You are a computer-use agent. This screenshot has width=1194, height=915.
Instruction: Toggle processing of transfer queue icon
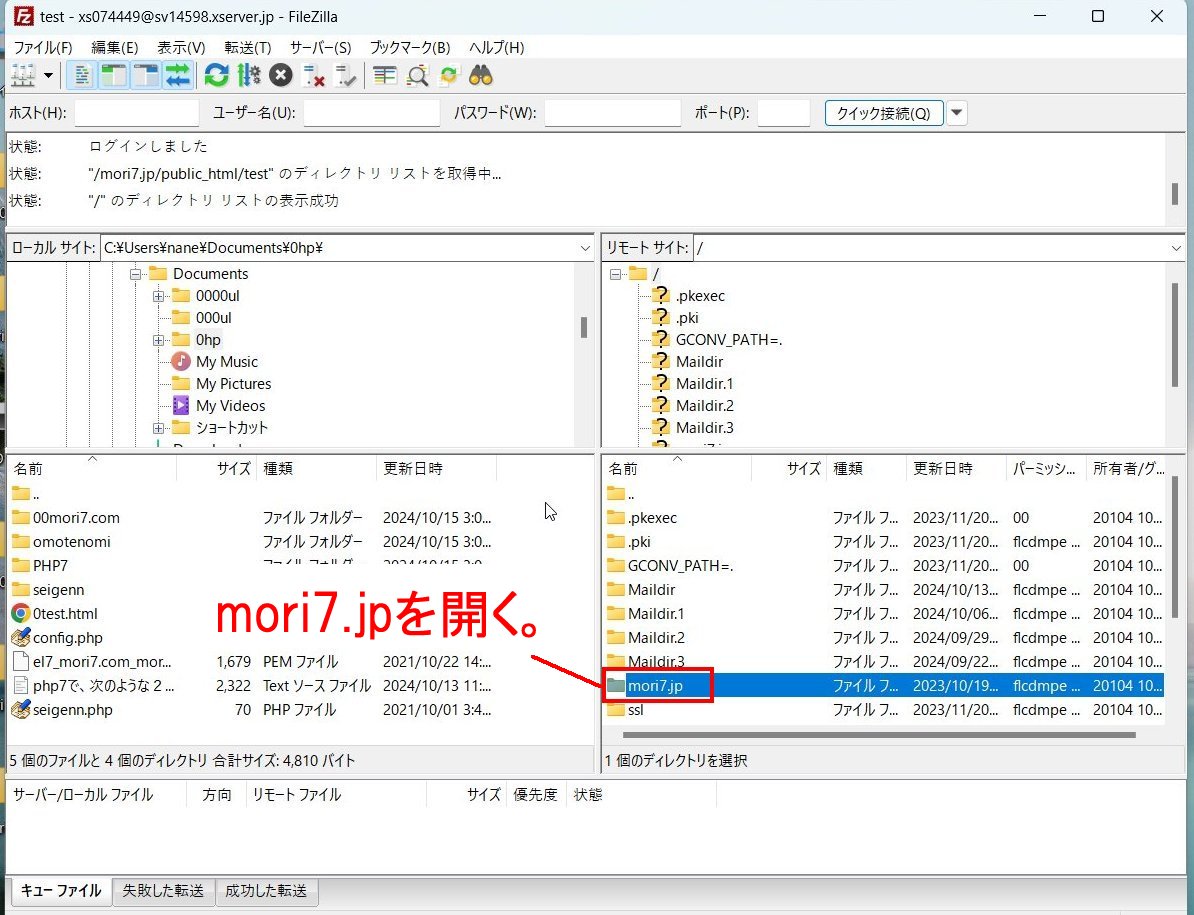tap(249, 75)
